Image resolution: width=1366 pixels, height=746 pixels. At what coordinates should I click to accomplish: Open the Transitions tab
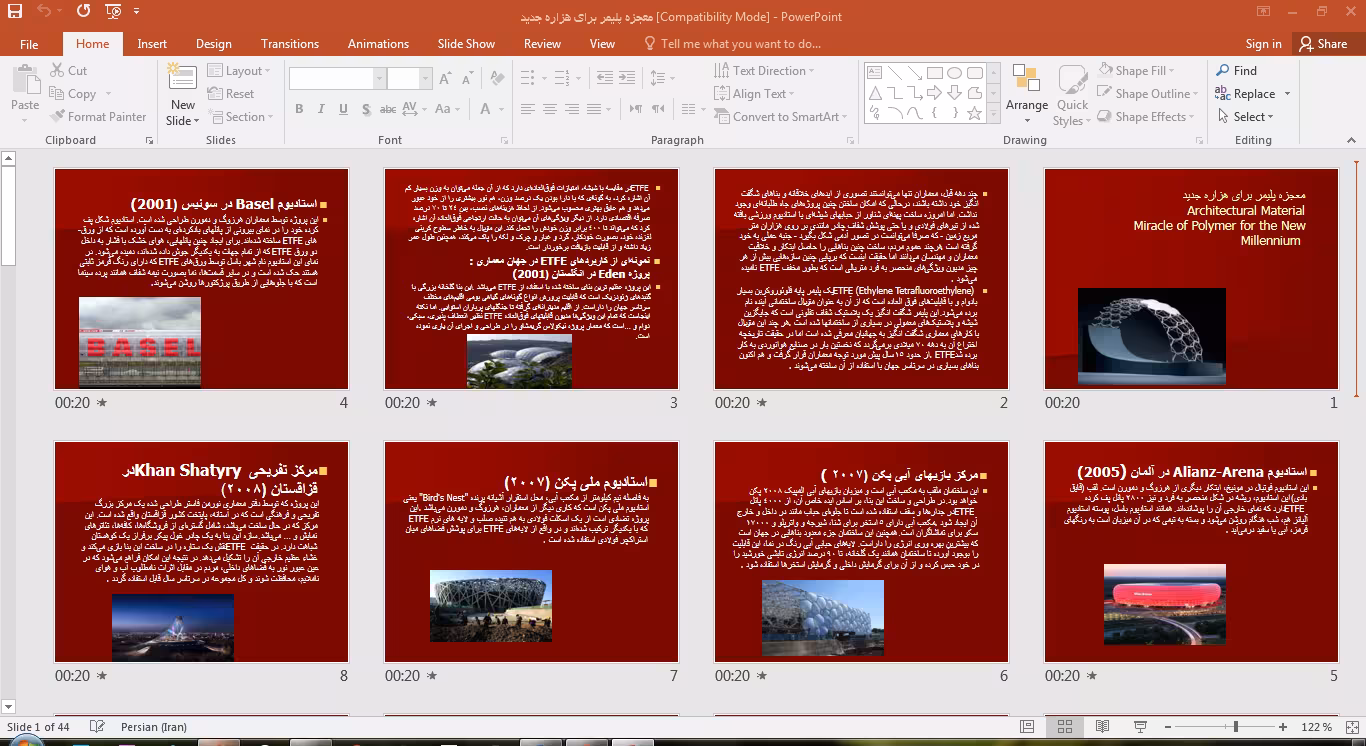[x=290, y=44]
